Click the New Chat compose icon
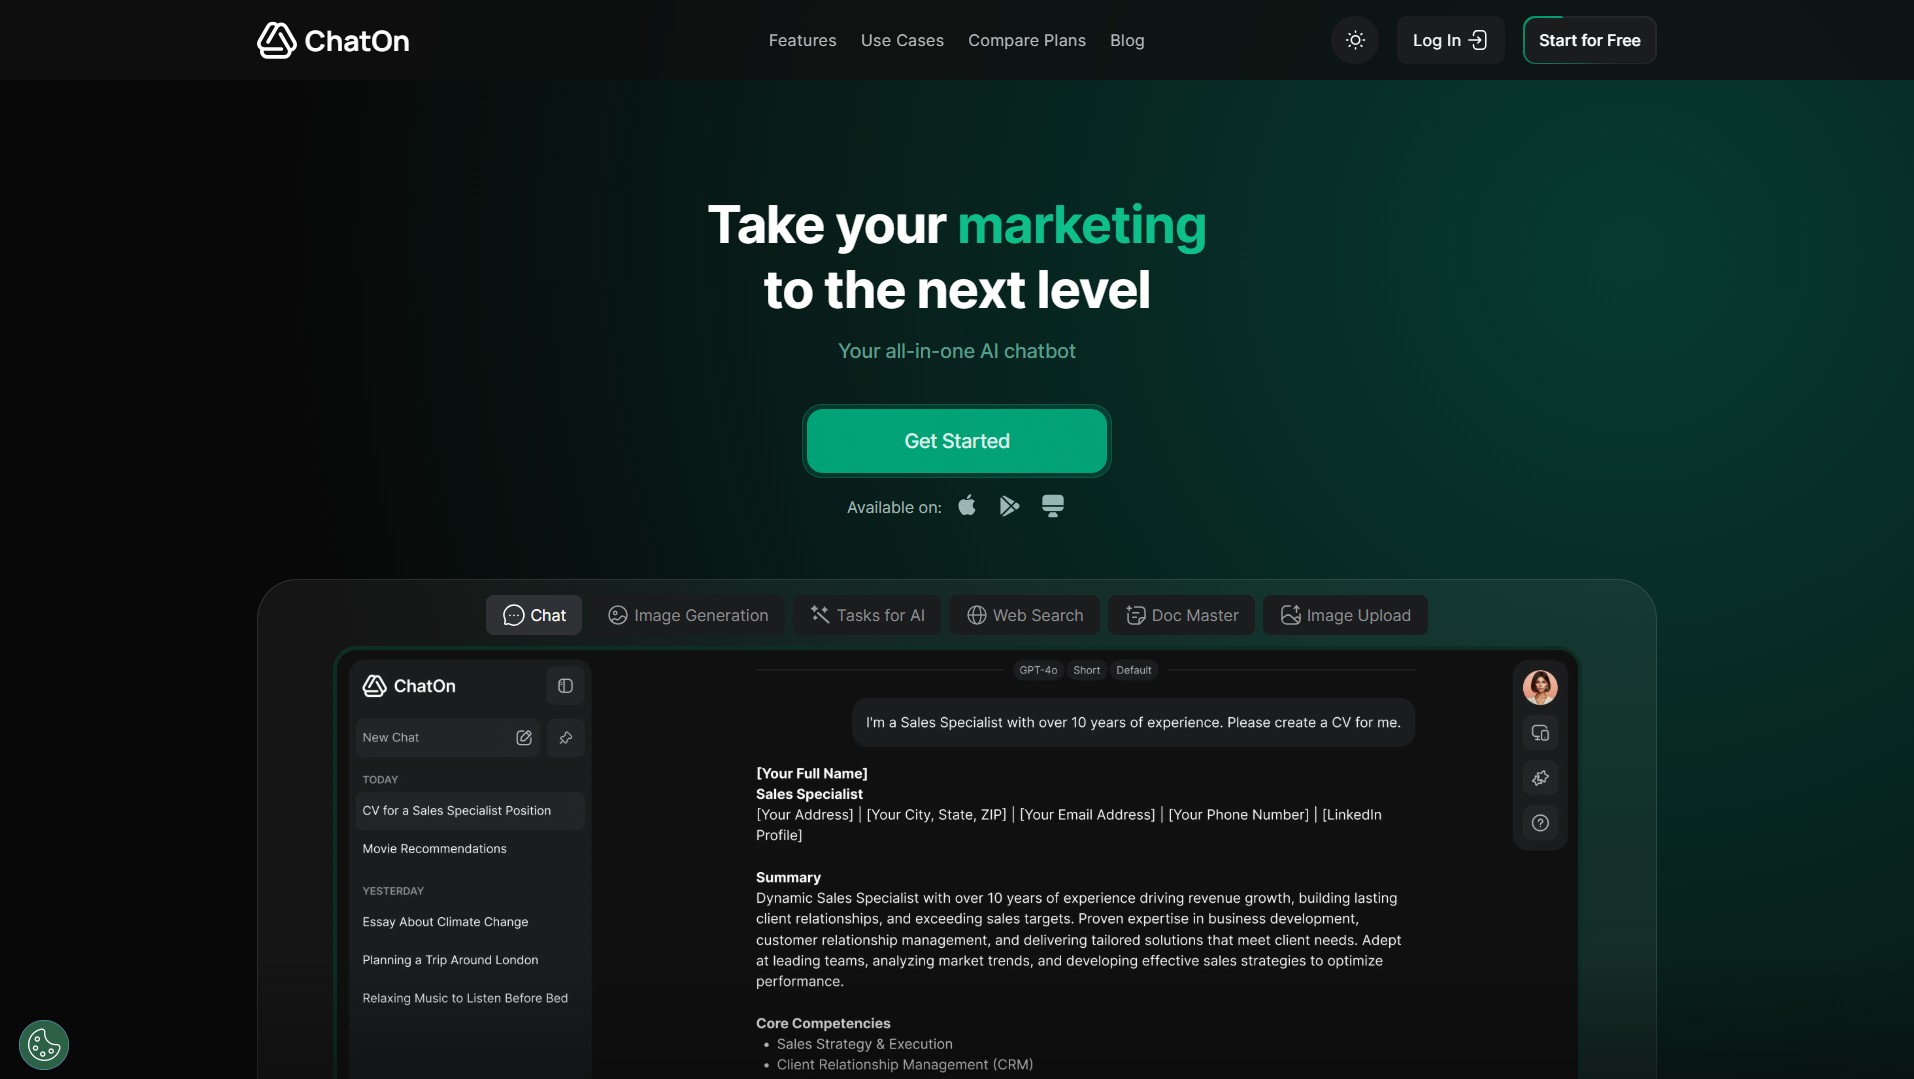 (524, 738)
